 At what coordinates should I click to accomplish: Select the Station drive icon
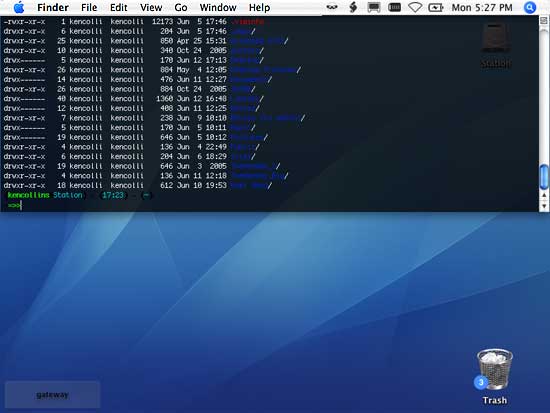point(496,45)
